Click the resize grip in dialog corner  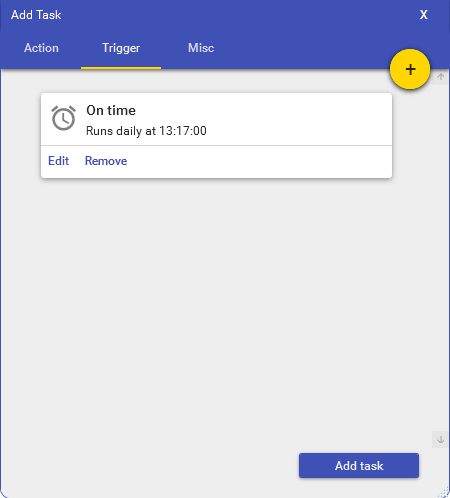(444, 492)
